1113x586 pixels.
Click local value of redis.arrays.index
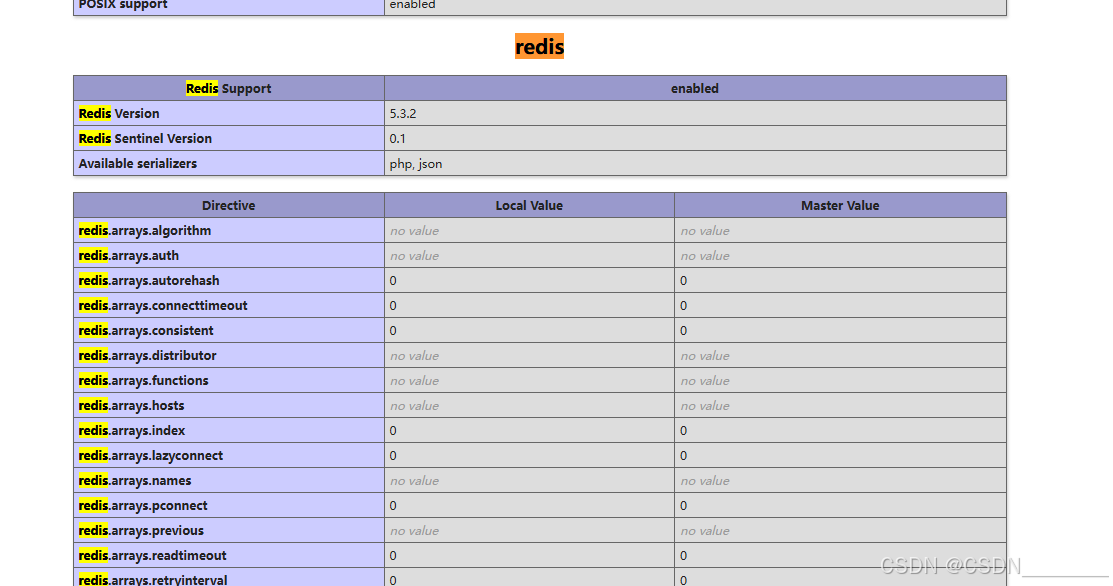530,431
